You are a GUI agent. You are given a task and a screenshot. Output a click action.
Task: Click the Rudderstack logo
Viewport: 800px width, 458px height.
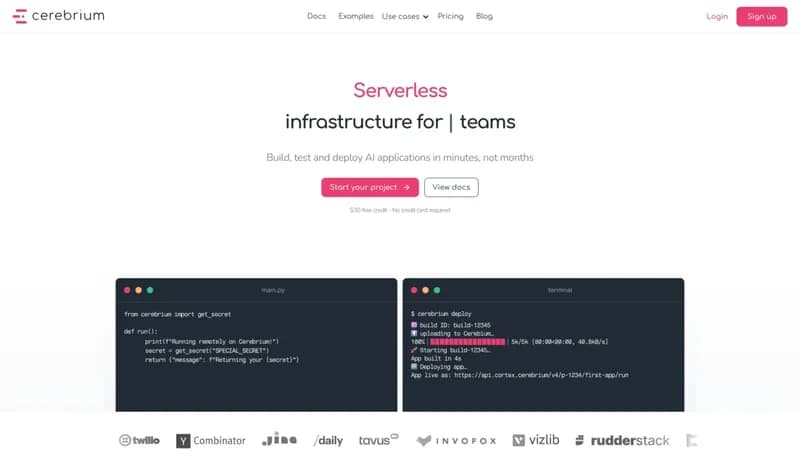click(x=622, y=440)
